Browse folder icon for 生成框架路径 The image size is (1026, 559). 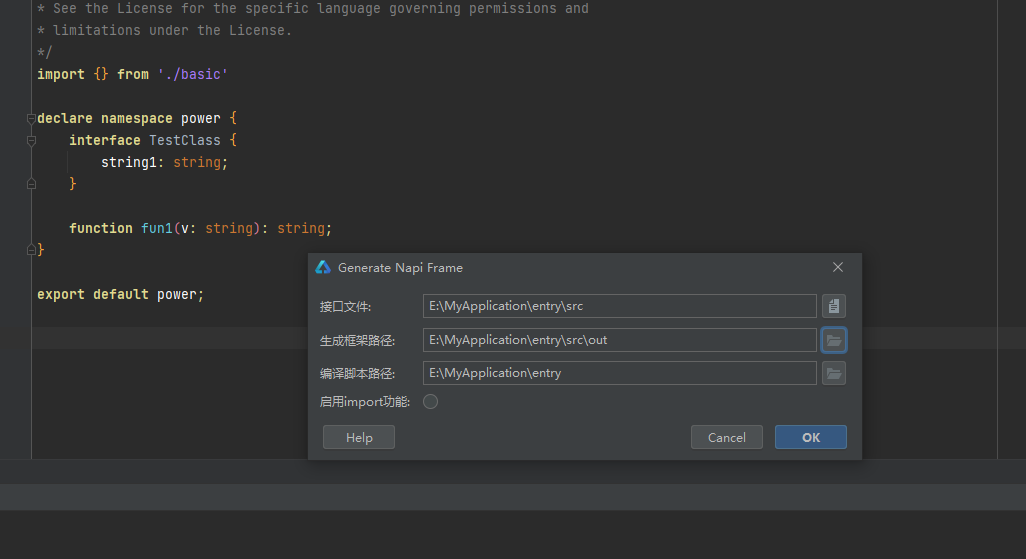(x=834, y=340)
